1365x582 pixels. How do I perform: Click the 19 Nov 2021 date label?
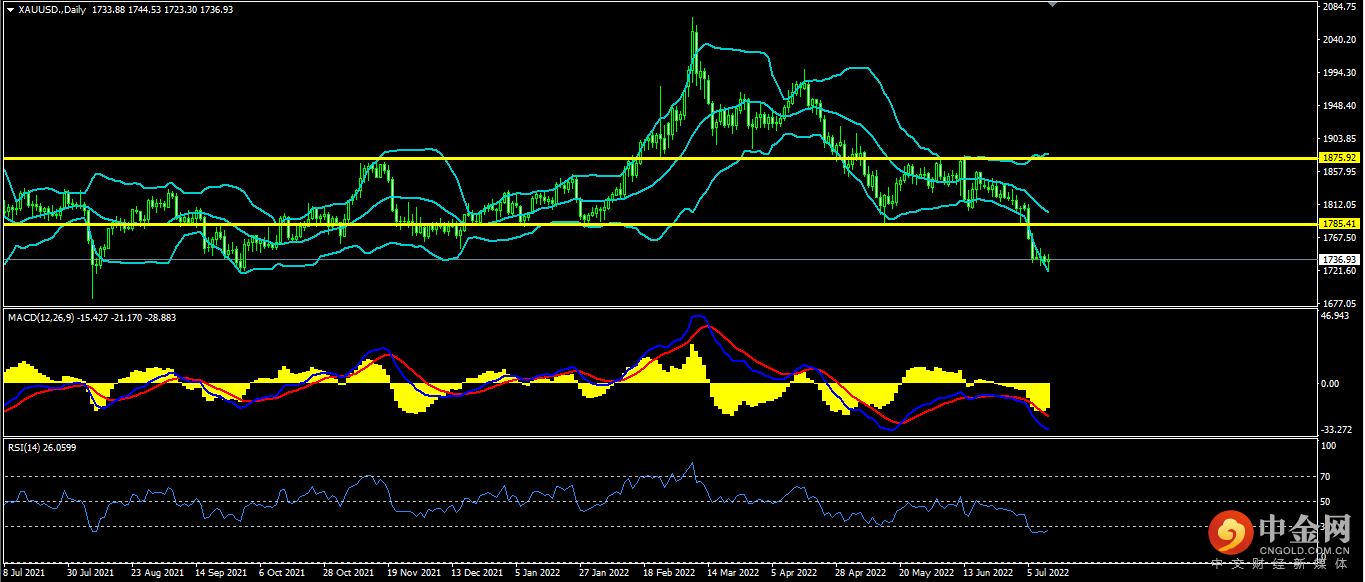coord(413,574)
